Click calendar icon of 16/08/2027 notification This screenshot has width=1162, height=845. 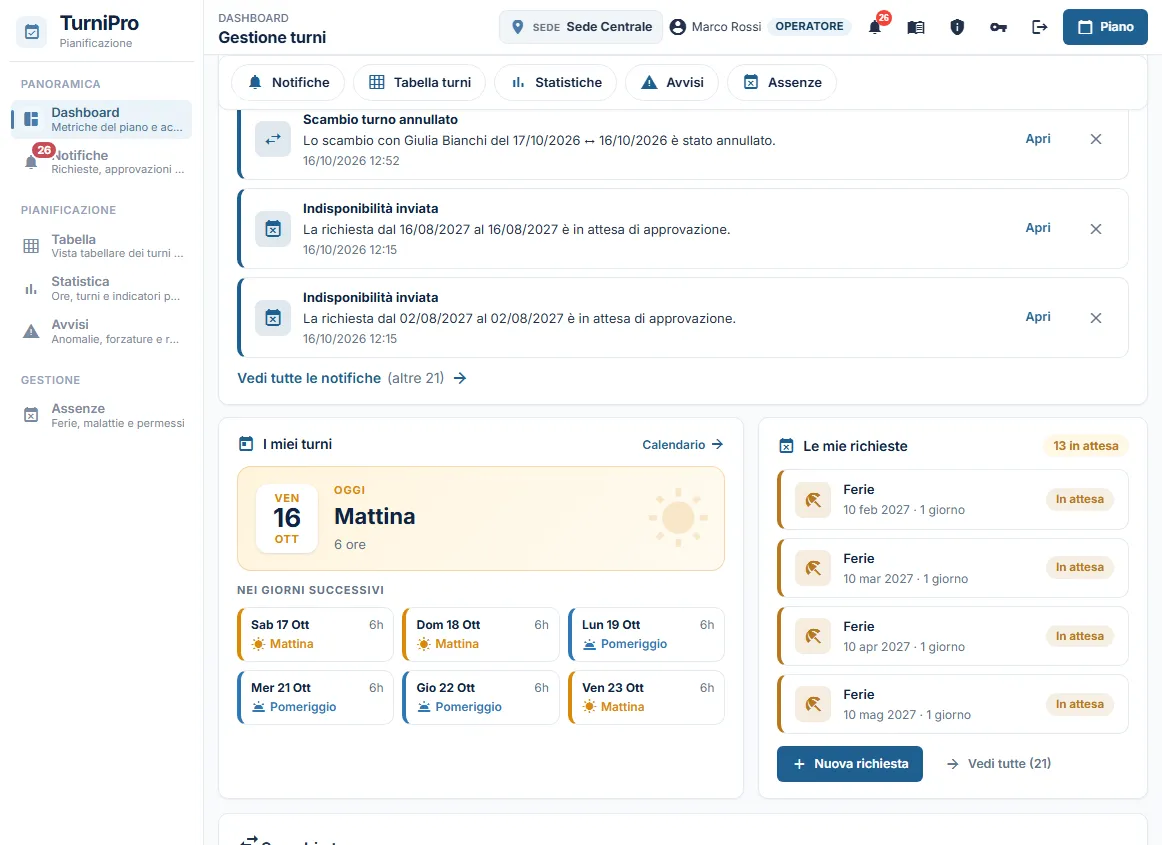(273, 229)
